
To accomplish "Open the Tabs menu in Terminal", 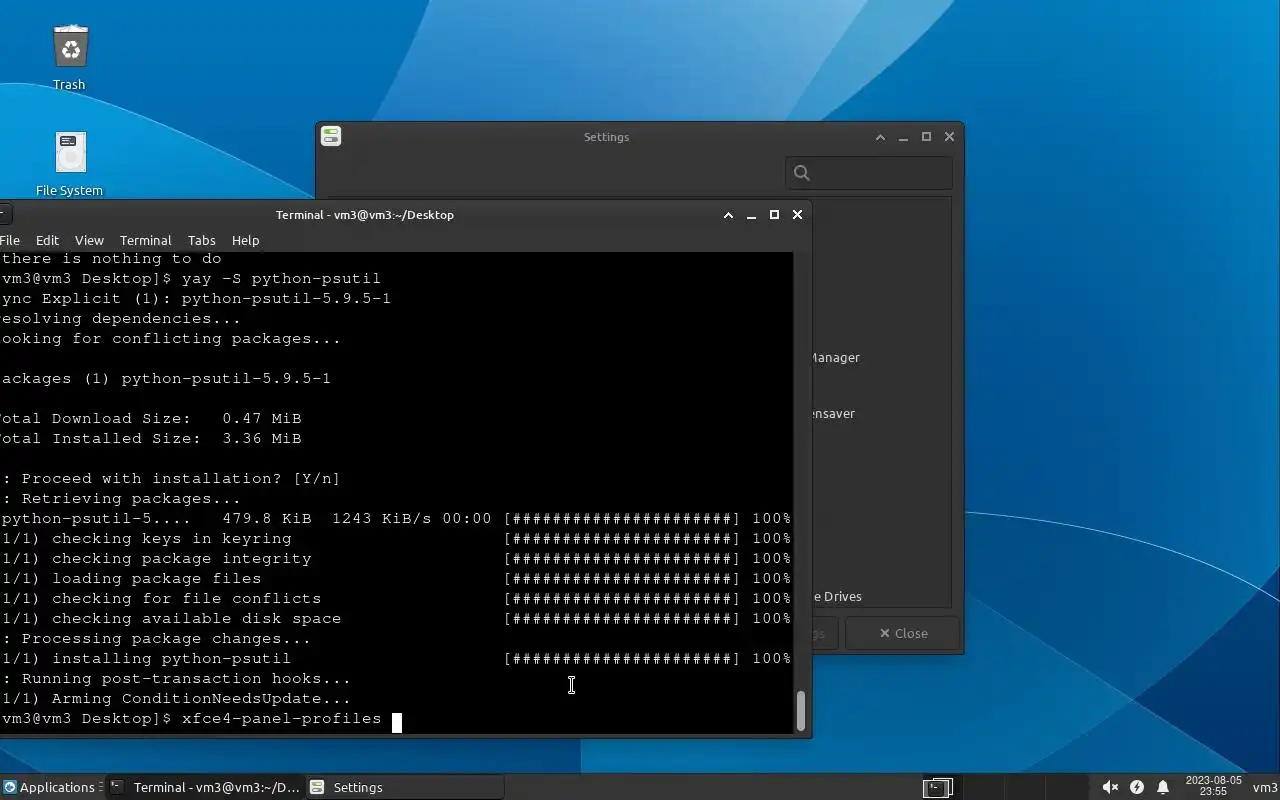I will (201, 240).
